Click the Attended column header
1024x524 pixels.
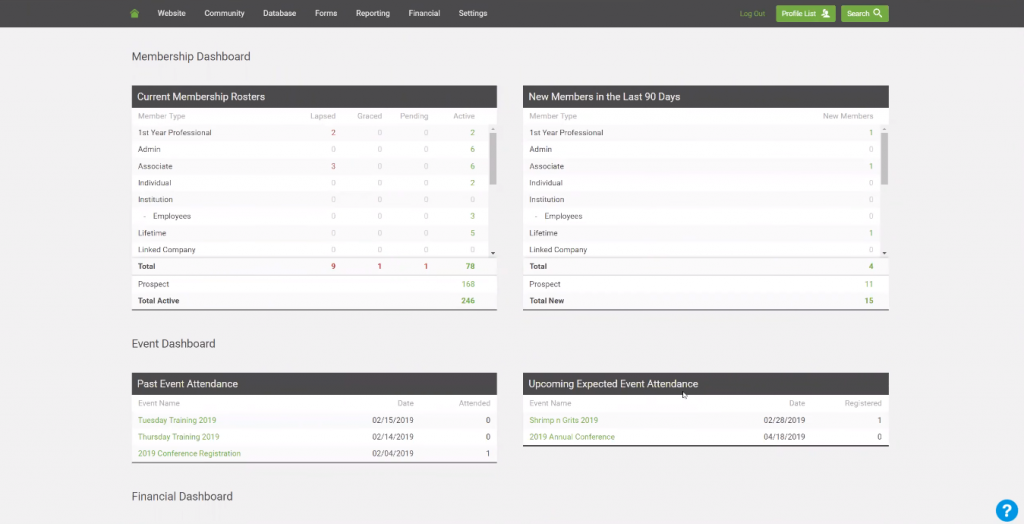point(474,403)
